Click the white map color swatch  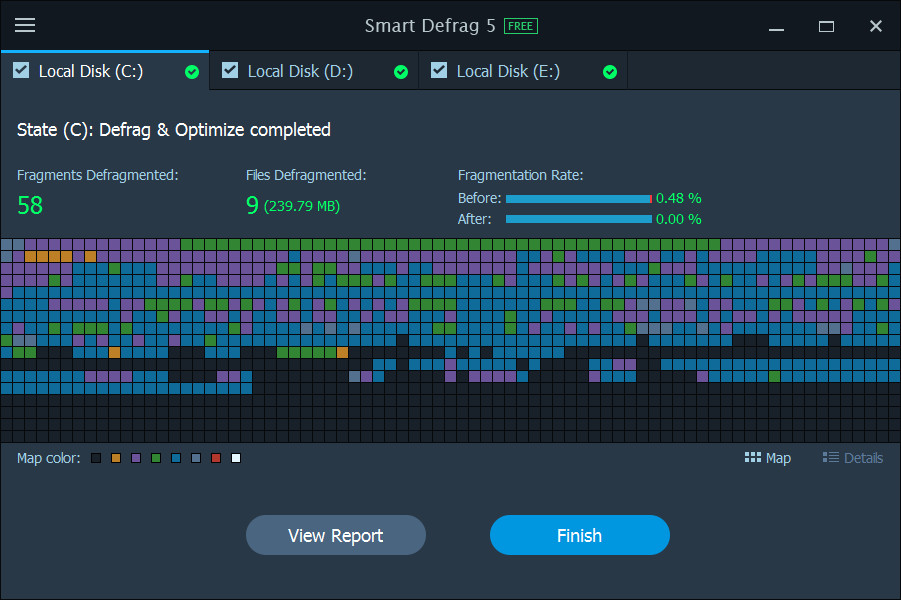pyautogui.click(x=236, y=458)
